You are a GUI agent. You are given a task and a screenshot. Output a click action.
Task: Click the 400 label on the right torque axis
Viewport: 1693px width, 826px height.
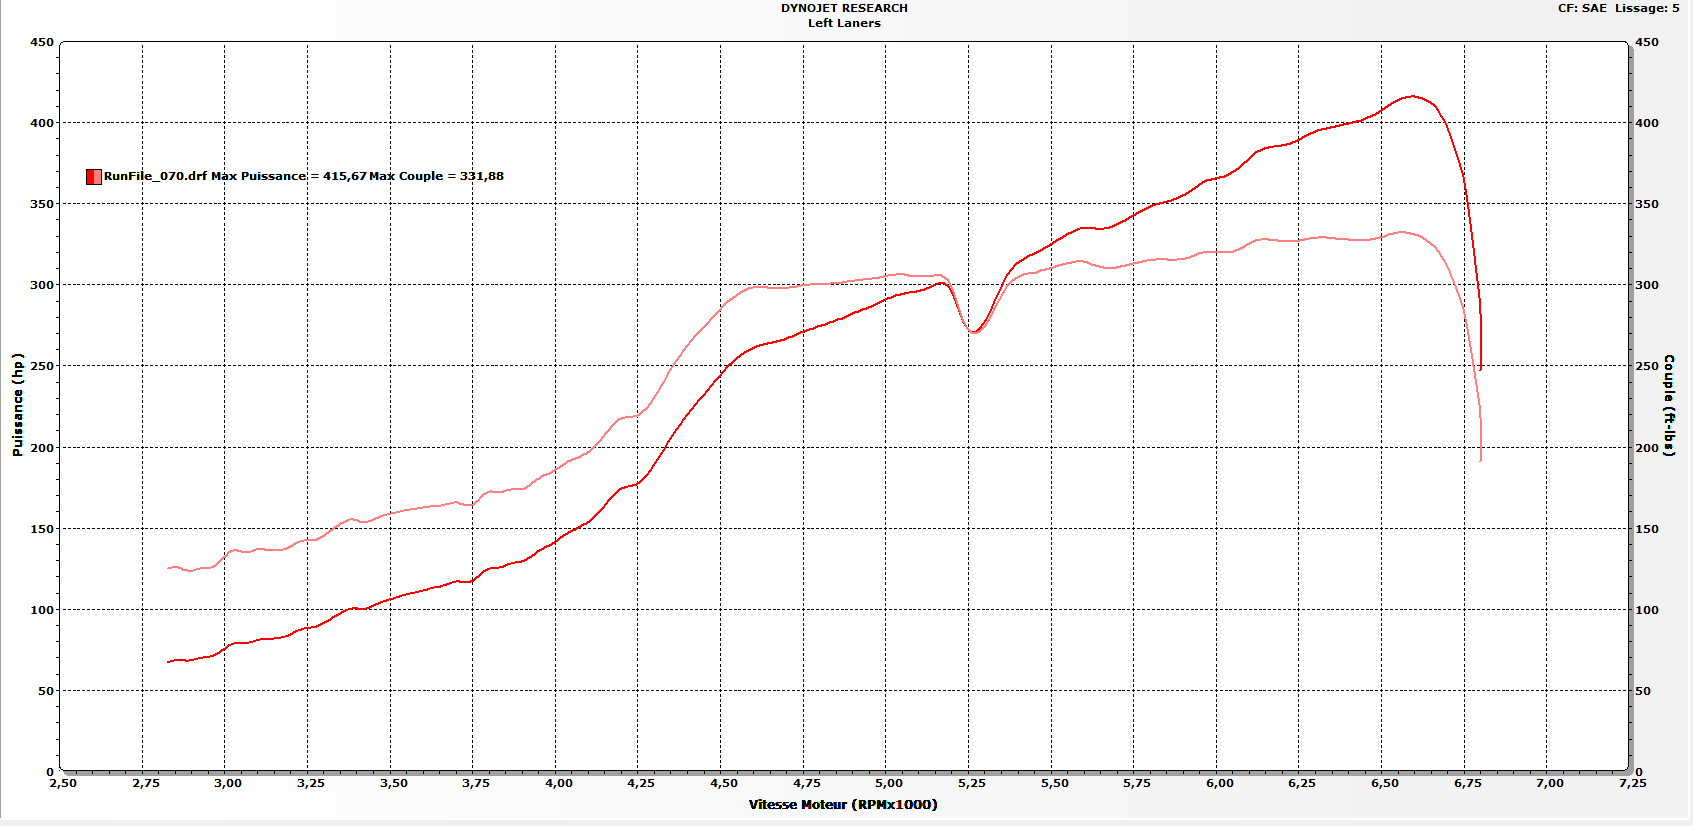pyautogui.click(x=1647, y=123)
